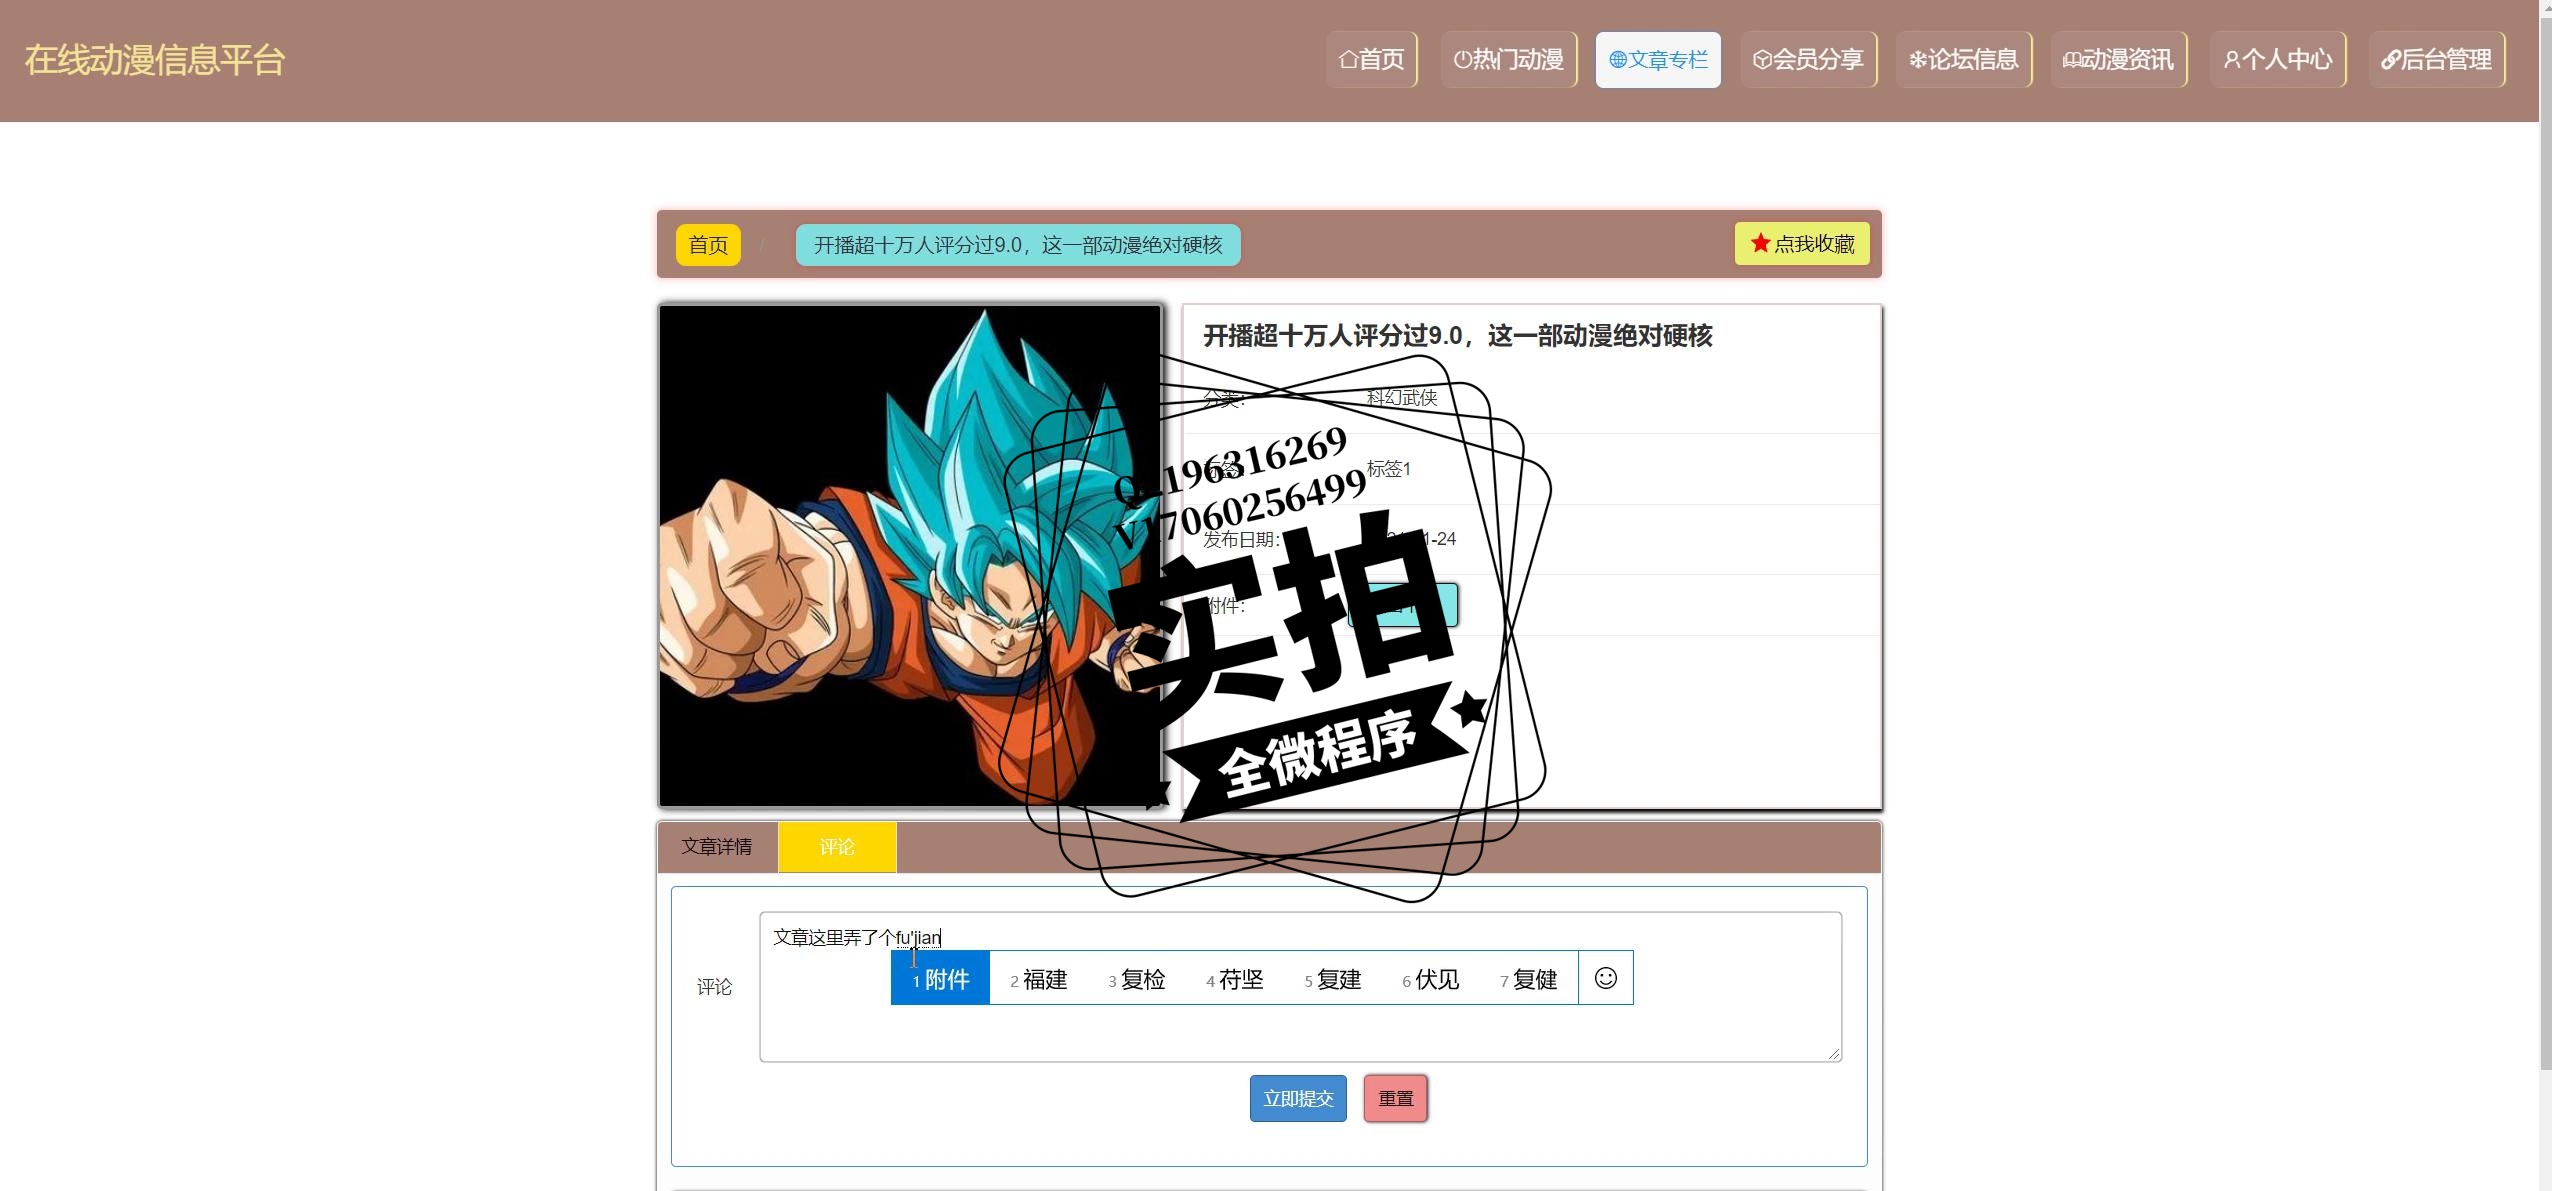Viewport: 2552px width, 1191px height.
Task: Click the red star in 点我收藏
Action: tap(1760, 243)
